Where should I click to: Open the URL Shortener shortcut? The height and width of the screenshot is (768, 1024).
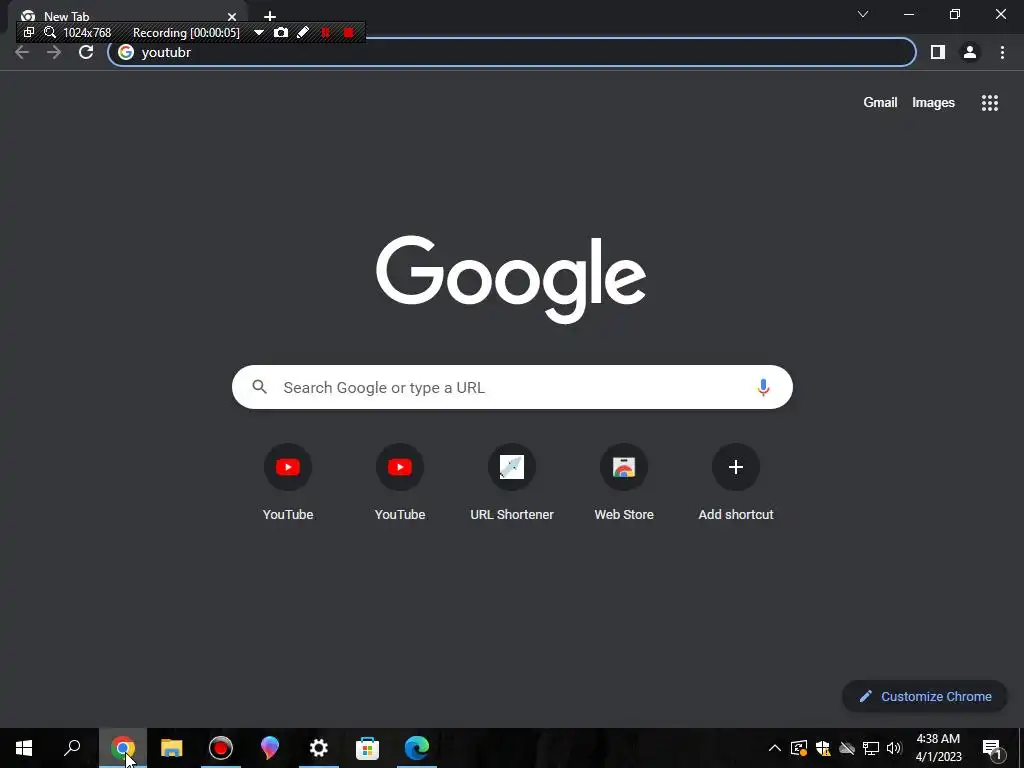click(x=512, y=483)
